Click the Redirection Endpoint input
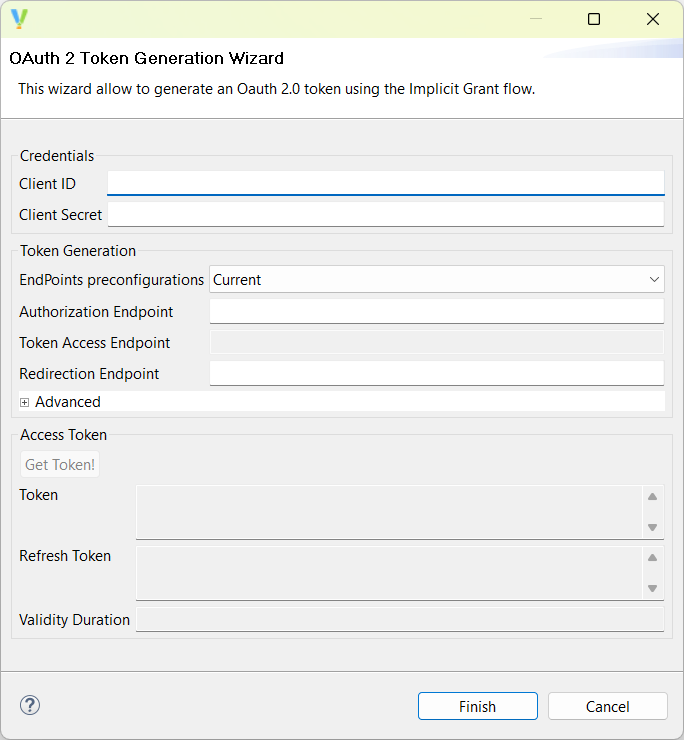The image size is (684, 740). point(437,373)
